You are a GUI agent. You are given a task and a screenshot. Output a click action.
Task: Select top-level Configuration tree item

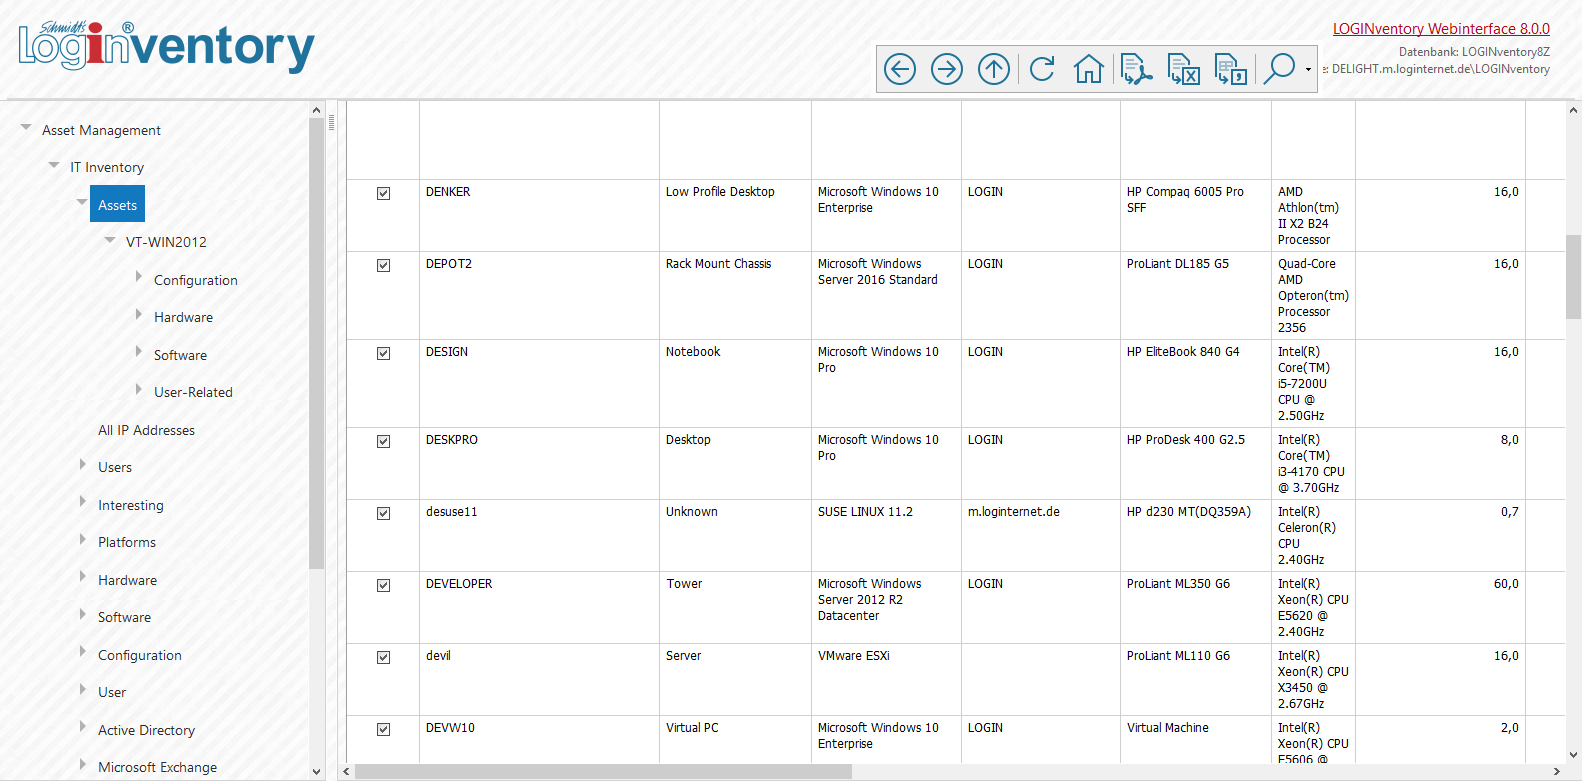(140, 655)
